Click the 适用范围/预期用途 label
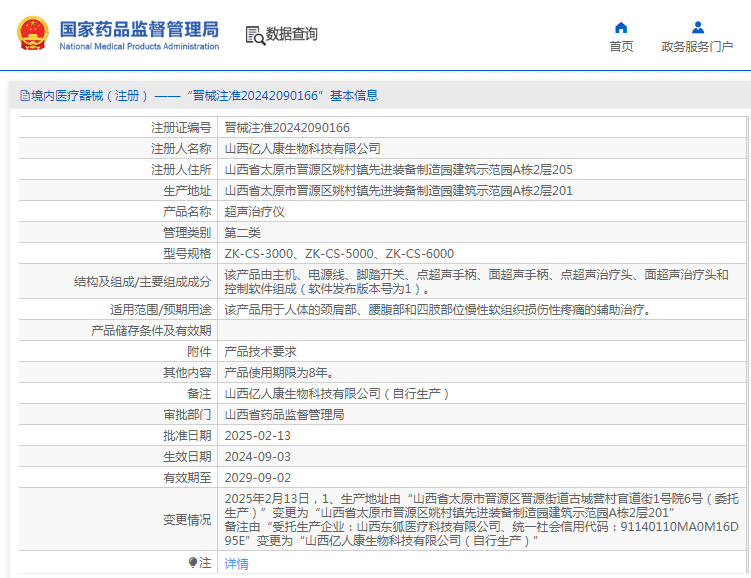Viewport: 751px width, 578px height. click(160, 310)
